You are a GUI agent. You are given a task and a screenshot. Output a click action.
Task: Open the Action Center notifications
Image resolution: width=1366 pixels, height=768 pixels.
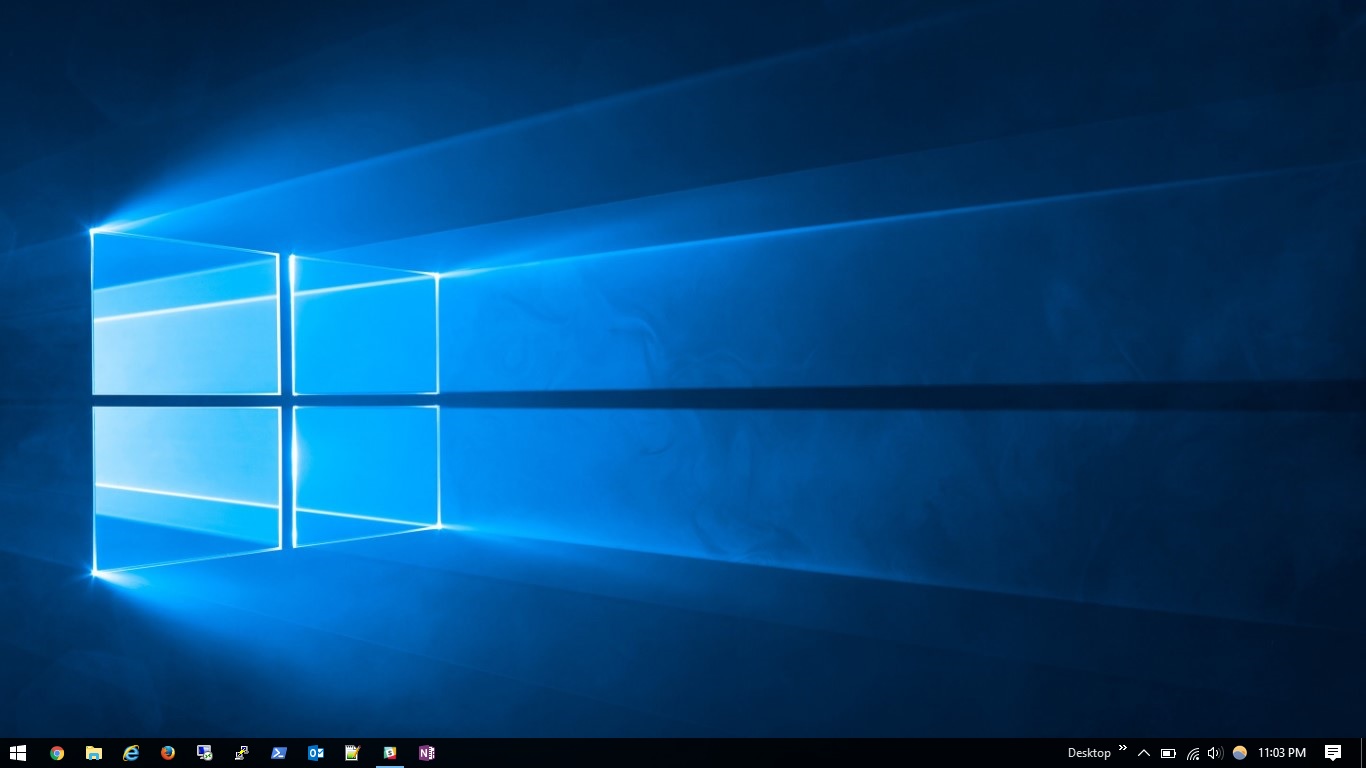click(x=1333, y=753)
